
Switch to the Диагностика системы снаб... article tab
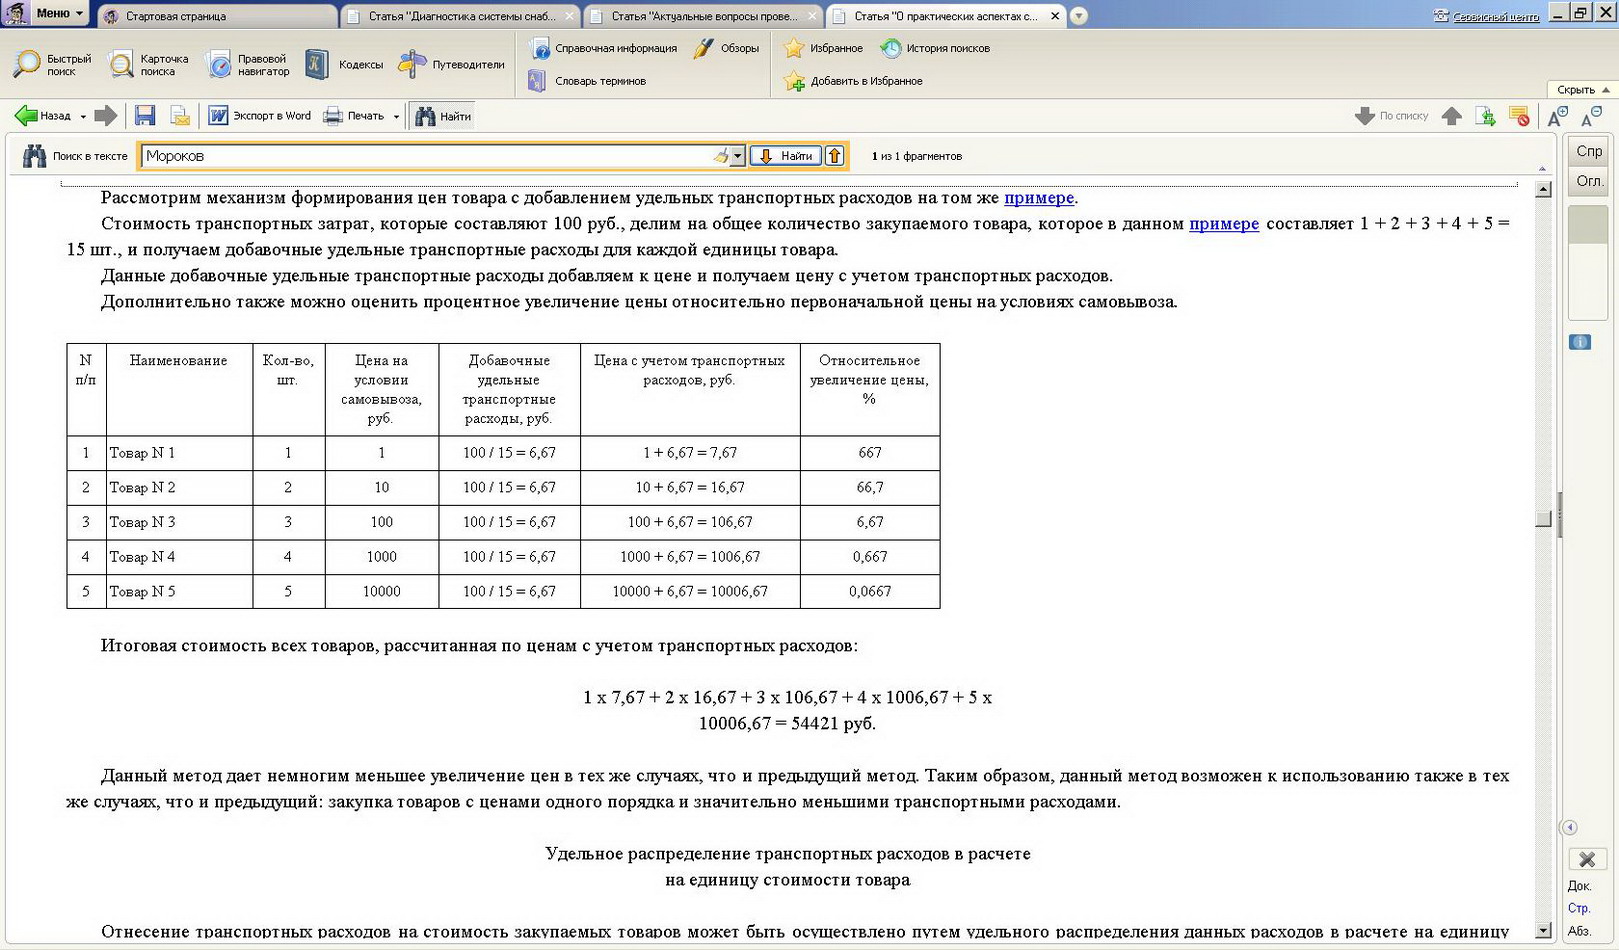coord(460,16)
